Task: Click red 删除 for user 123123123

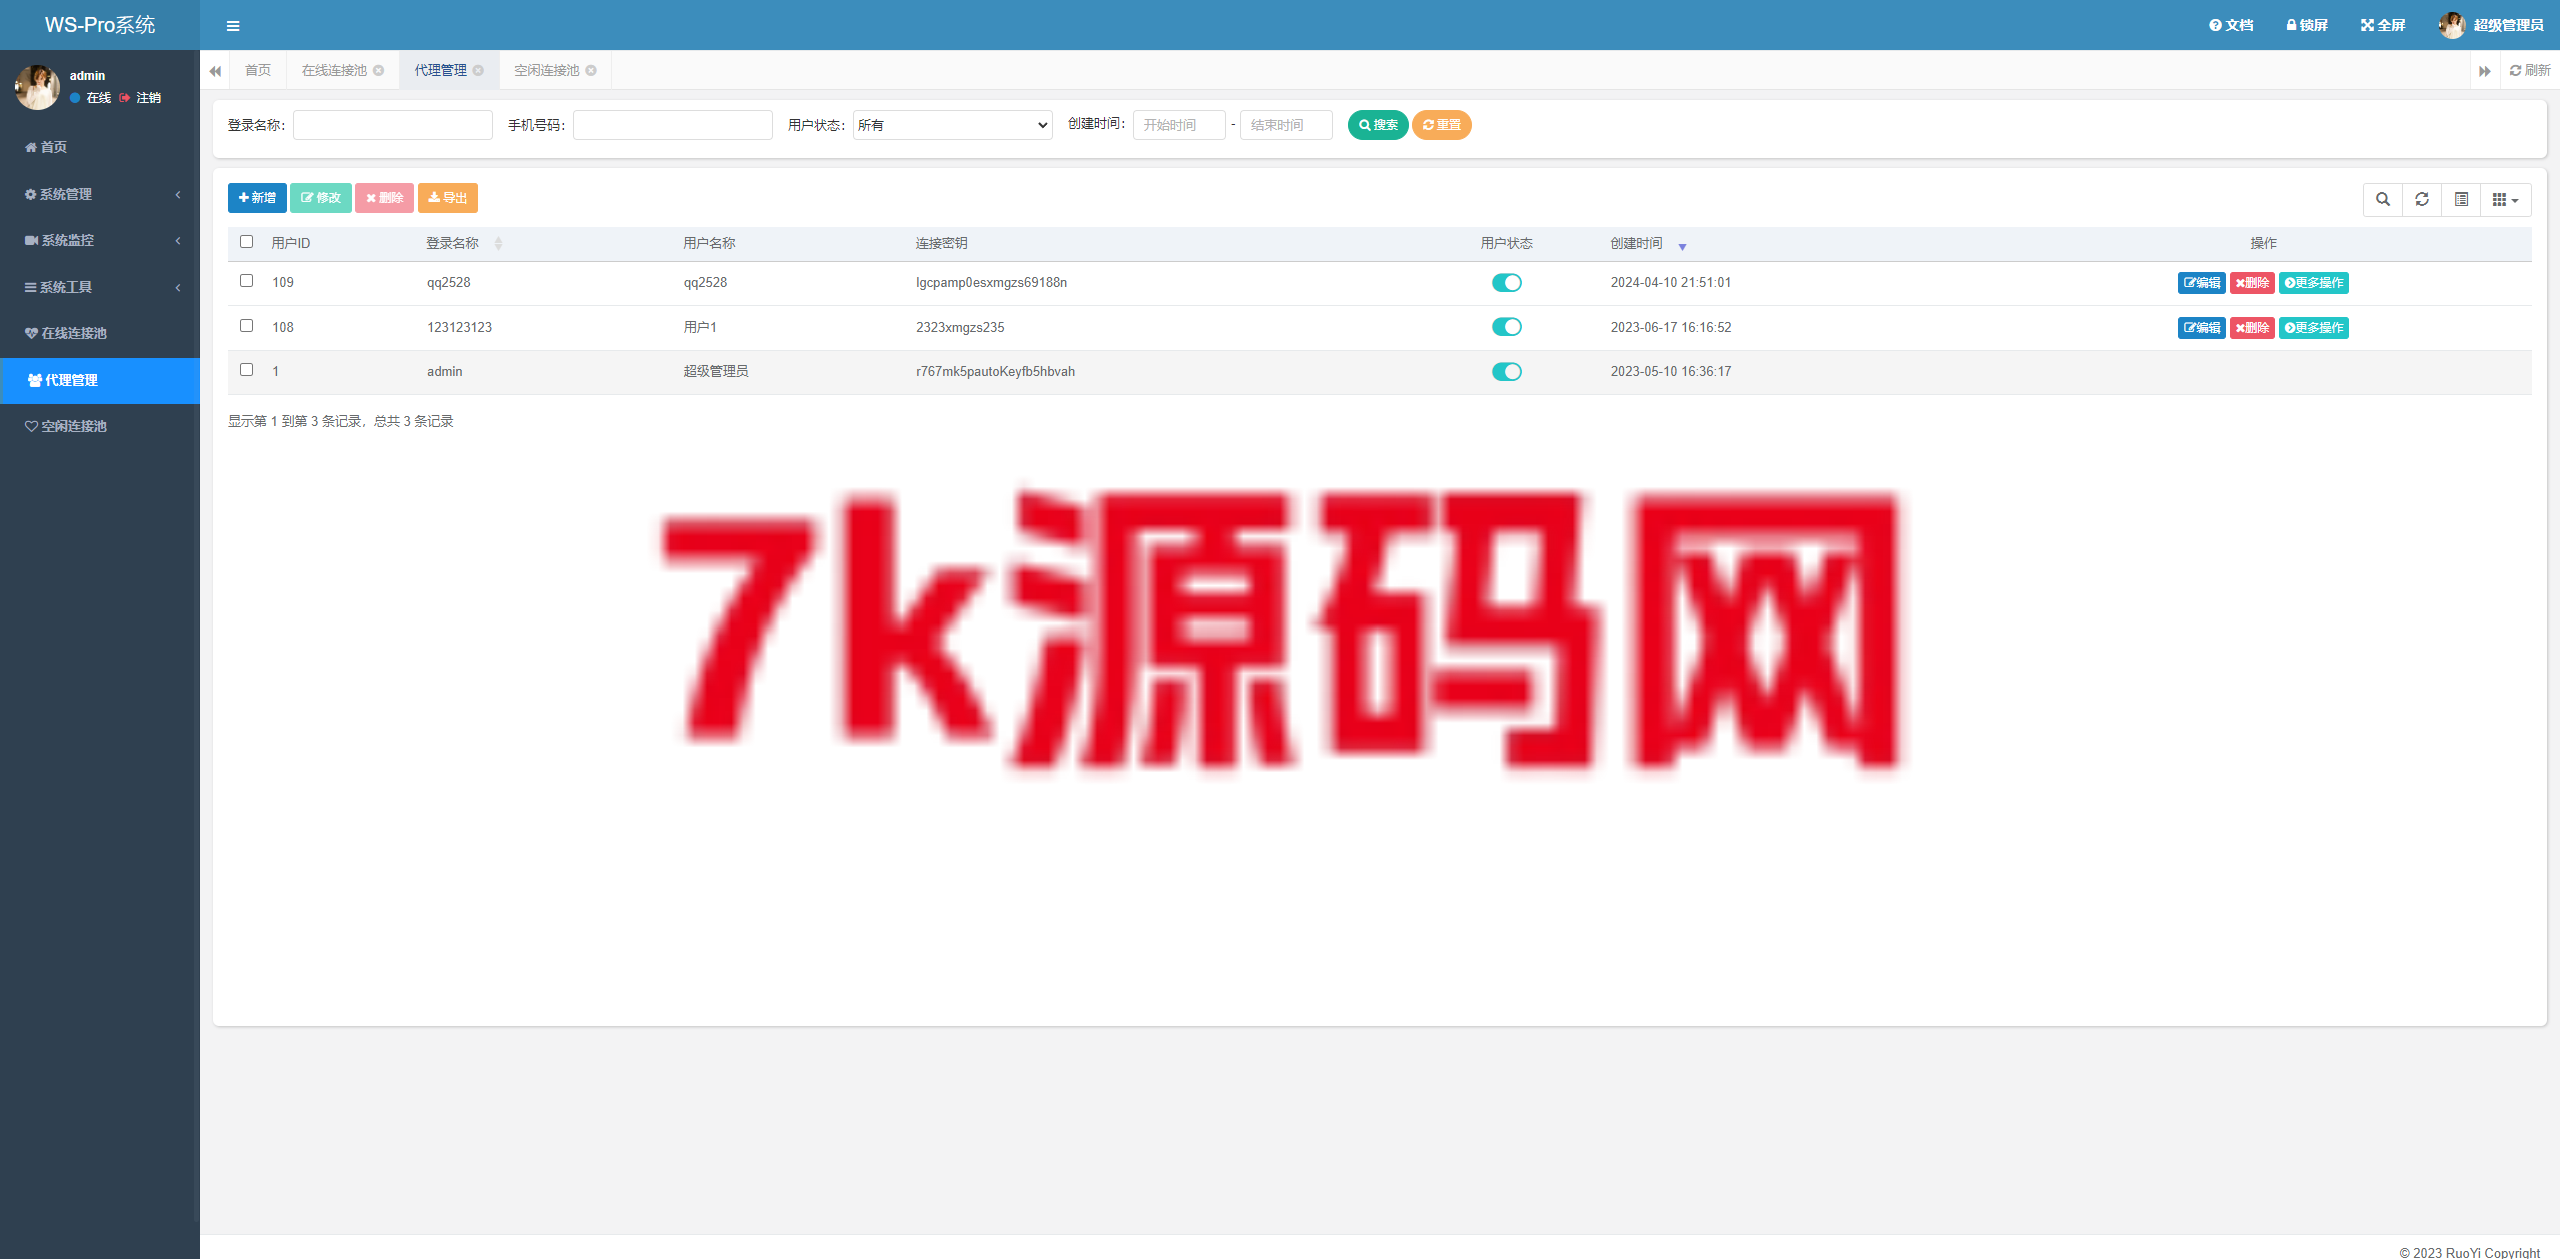Action: coord(2252,328)
